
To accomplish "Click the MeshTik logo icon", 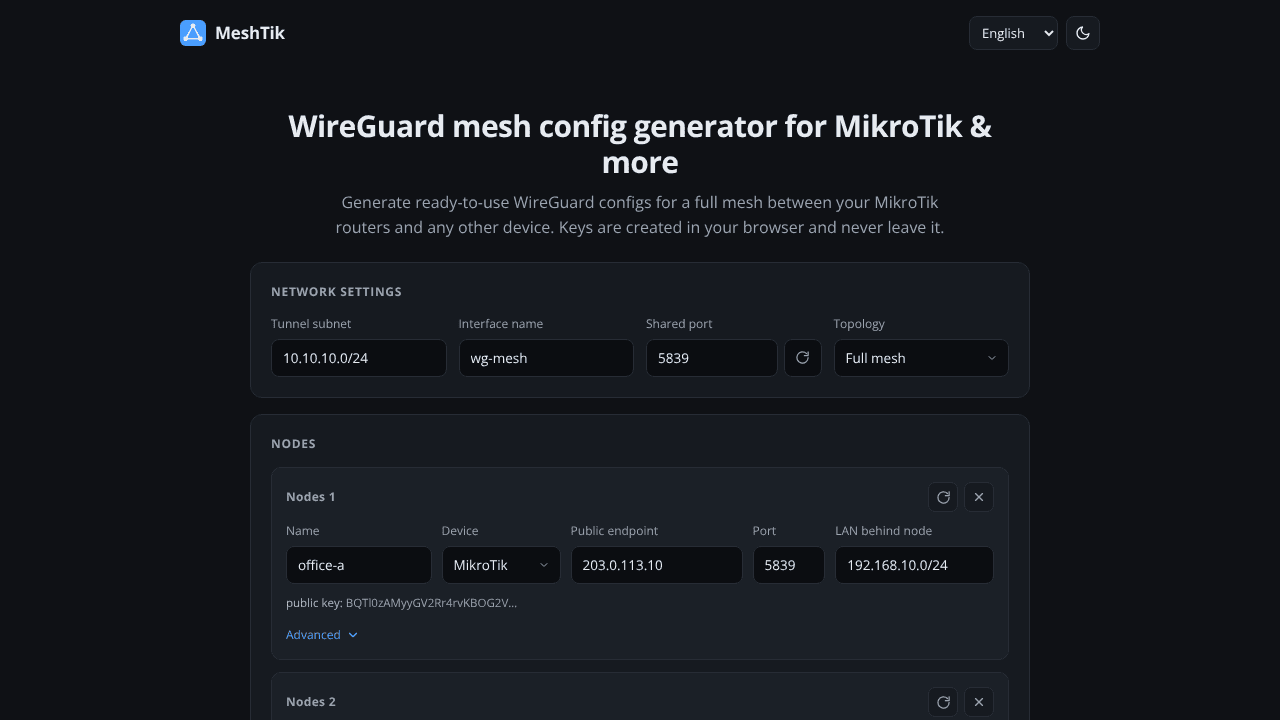I will [193, 33].
